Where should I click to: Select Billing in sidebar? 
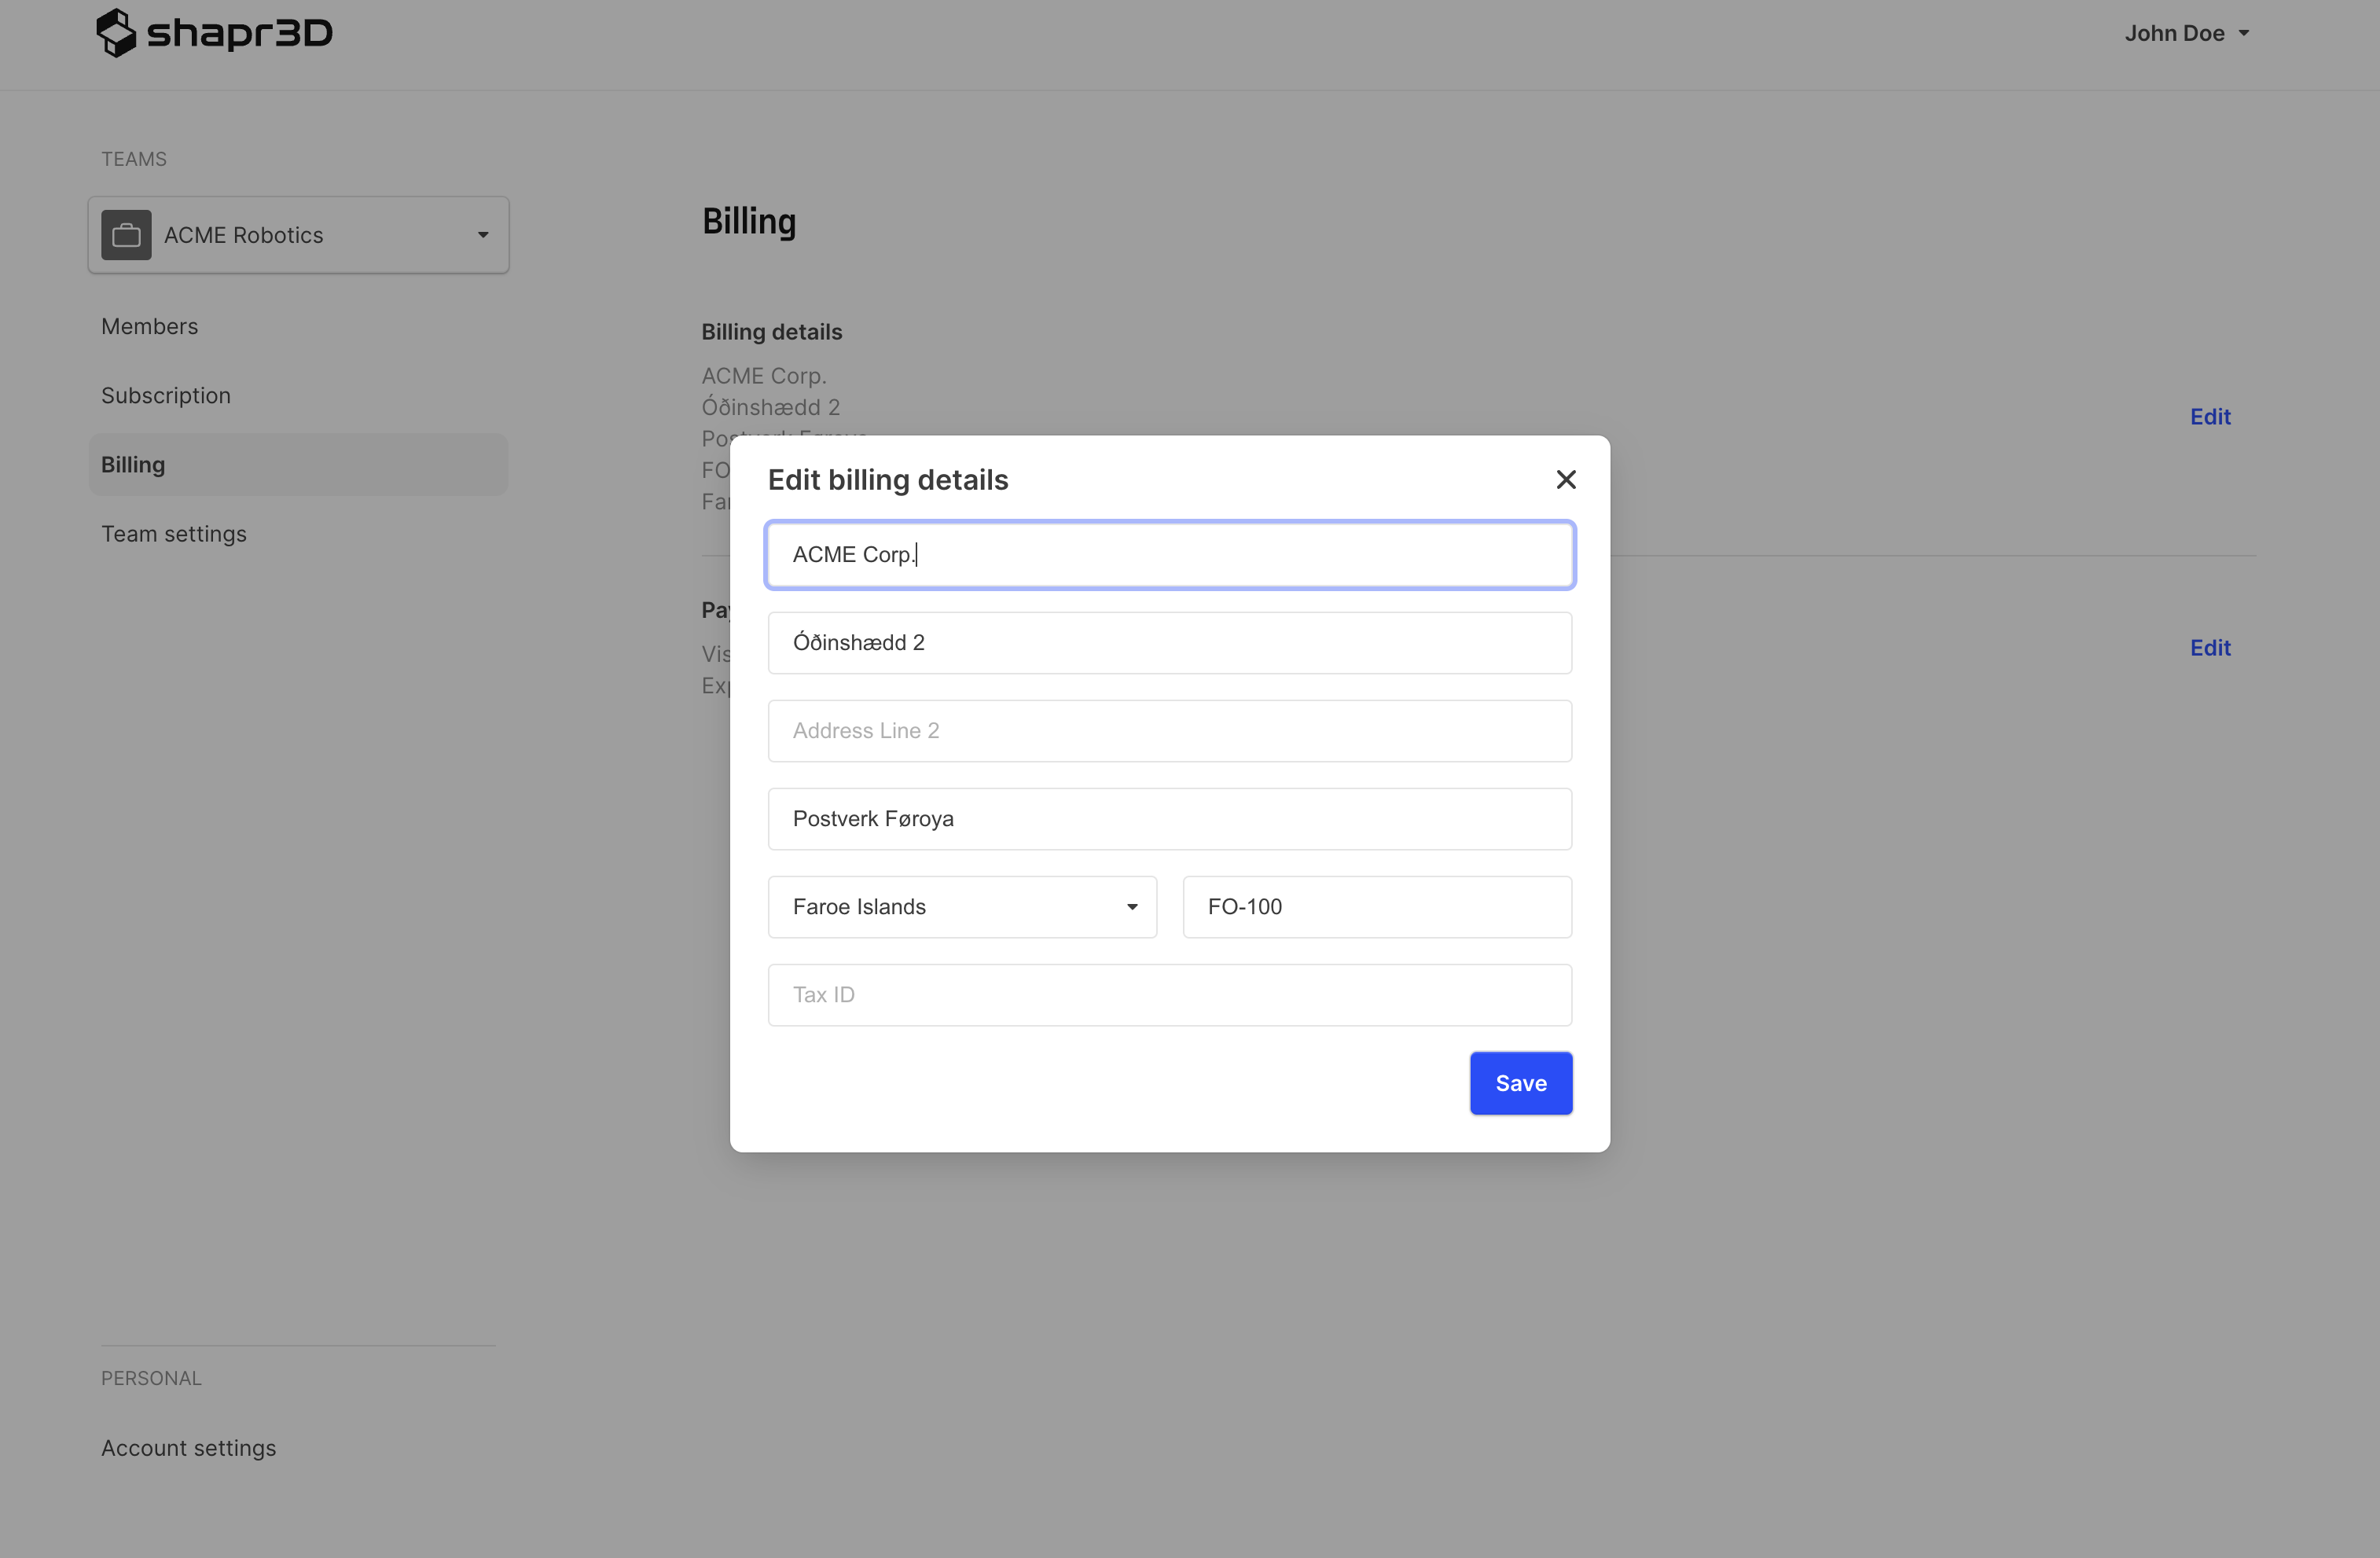click(x=298, y=464)
